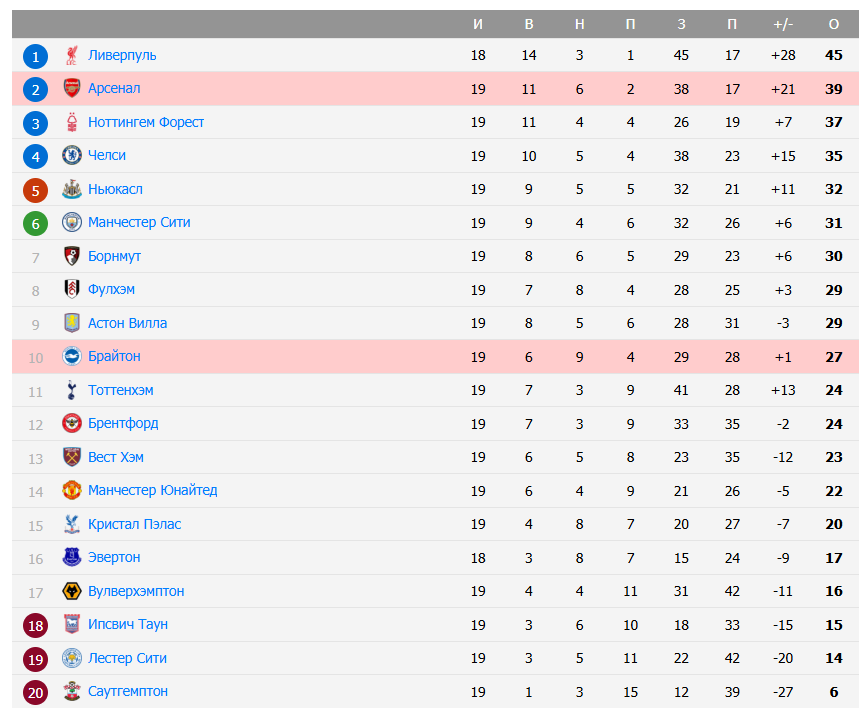Click the Nottingham Forest crest icon

pos(71,122)
